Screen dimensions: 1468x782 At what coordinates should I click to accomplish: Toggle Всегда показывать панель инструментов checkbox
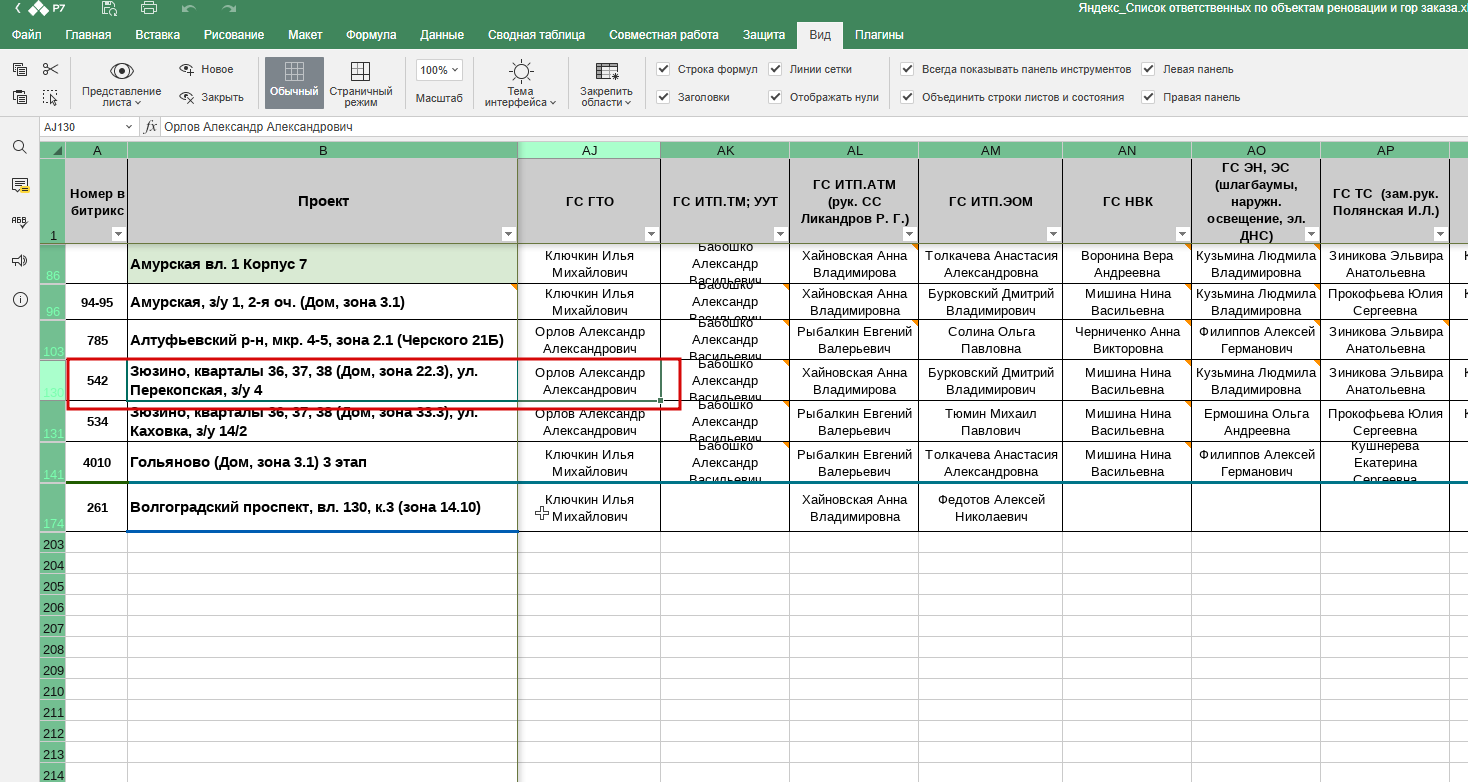coord(907,69)
